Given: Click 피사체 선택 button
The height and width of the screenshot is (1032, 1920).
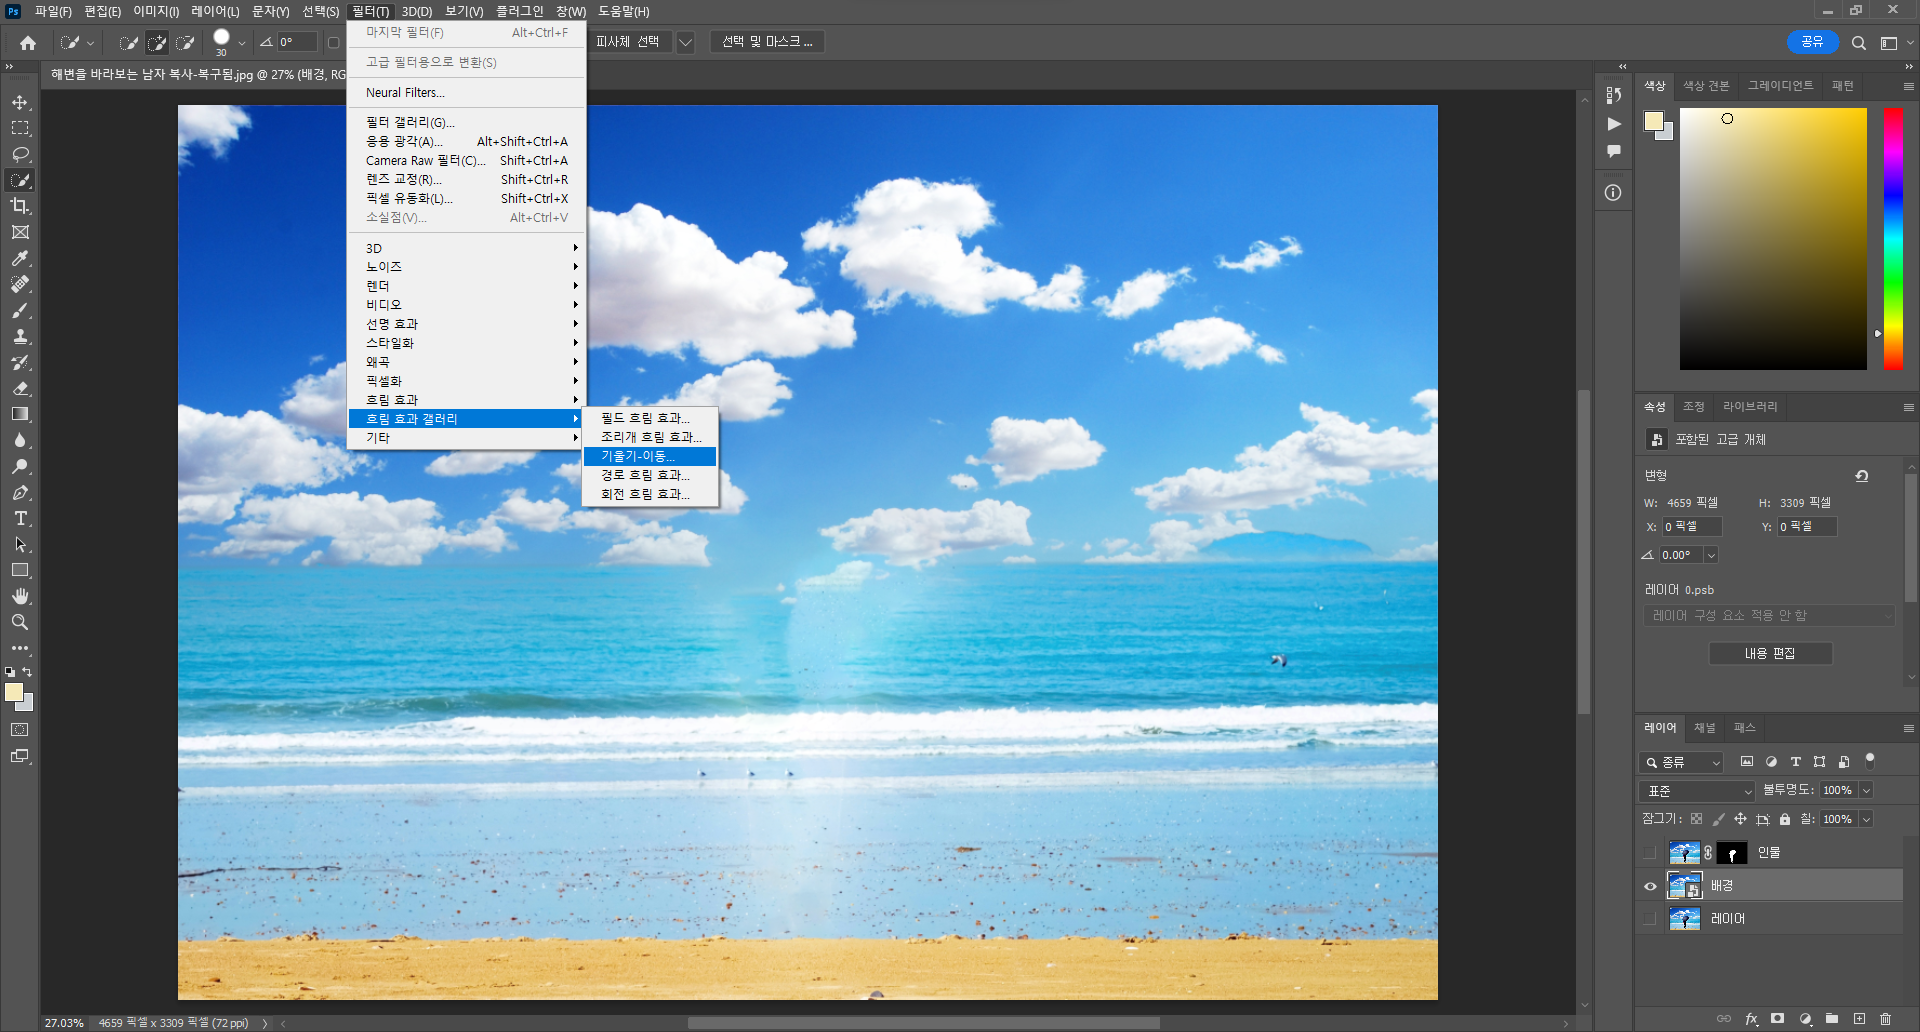Looking at the screenshot, I should (x=628, y=42).
